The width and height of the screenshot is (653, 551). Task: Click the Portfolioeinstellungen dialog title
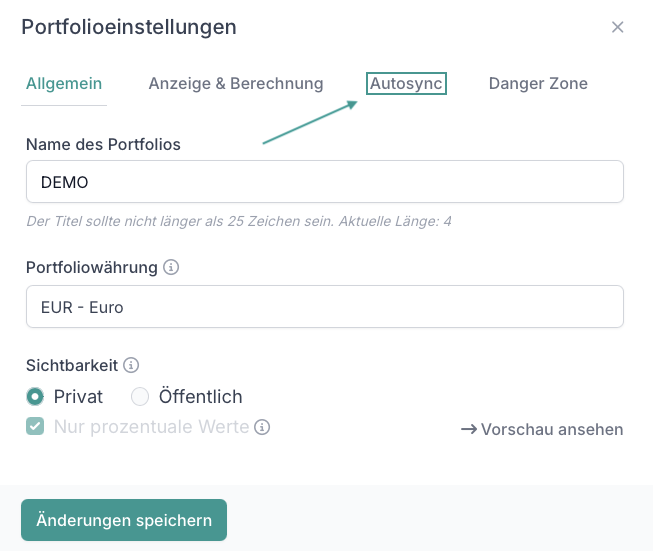pos(129,27)
